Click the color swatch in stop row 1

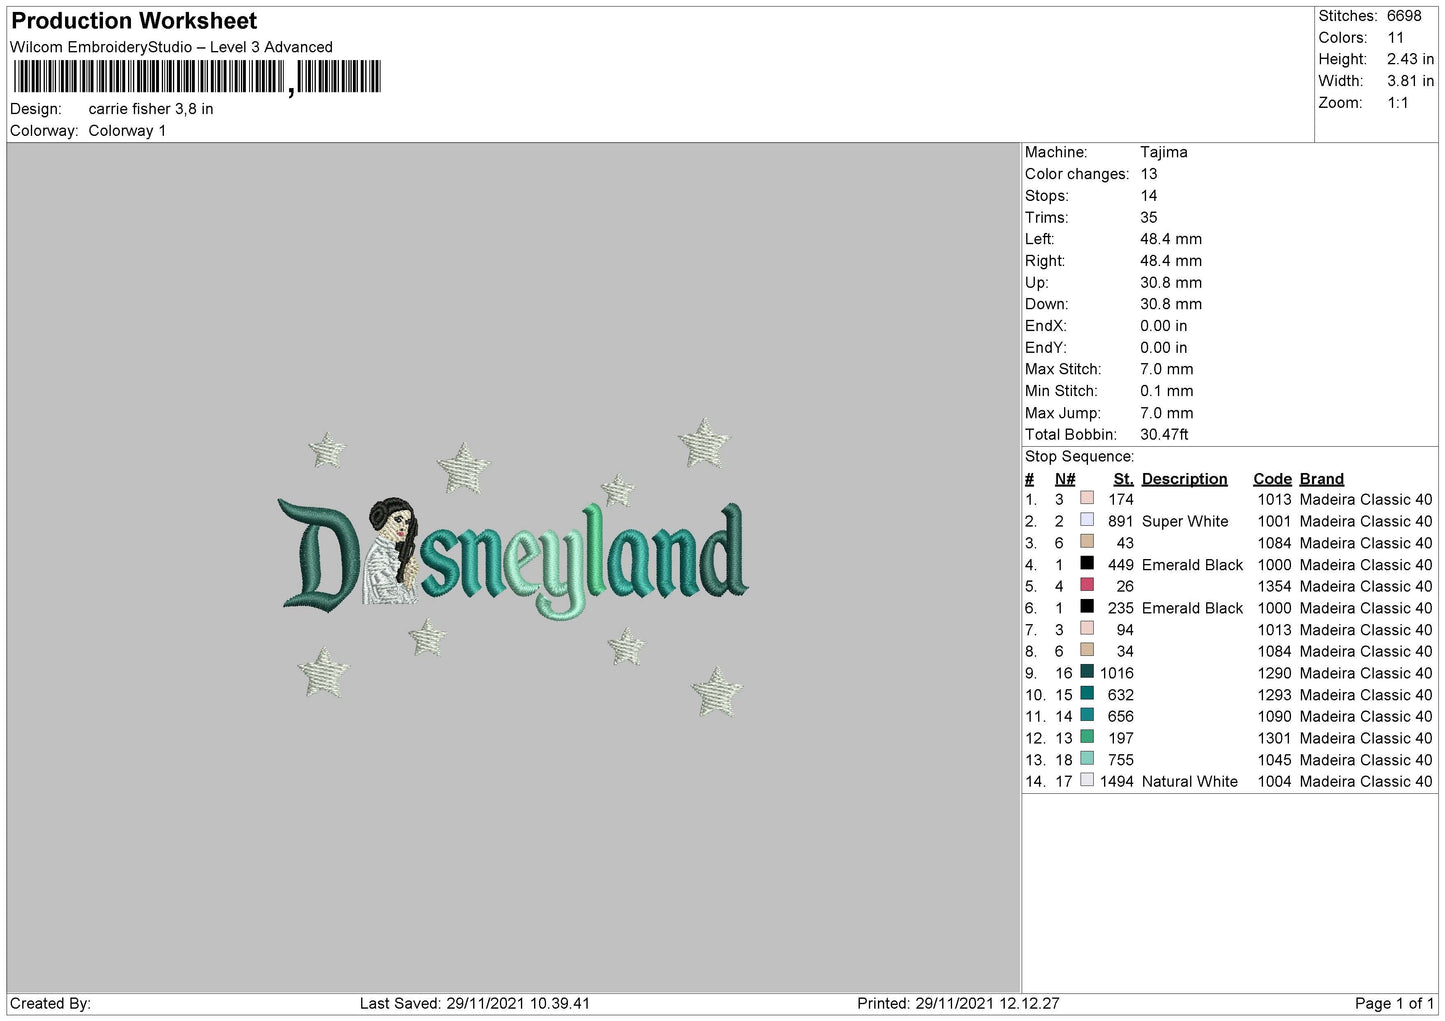[x=1087, y=498]
